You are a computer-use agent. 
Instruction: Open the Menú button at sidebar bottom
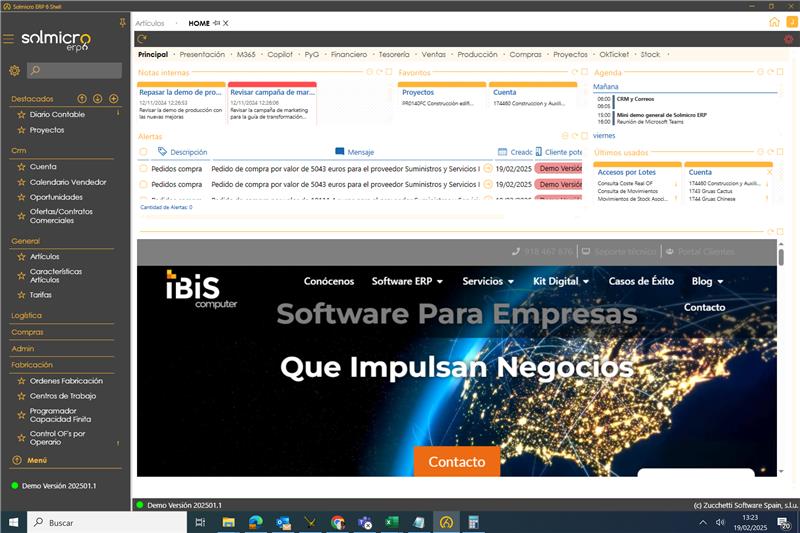[x=37, y=460]
